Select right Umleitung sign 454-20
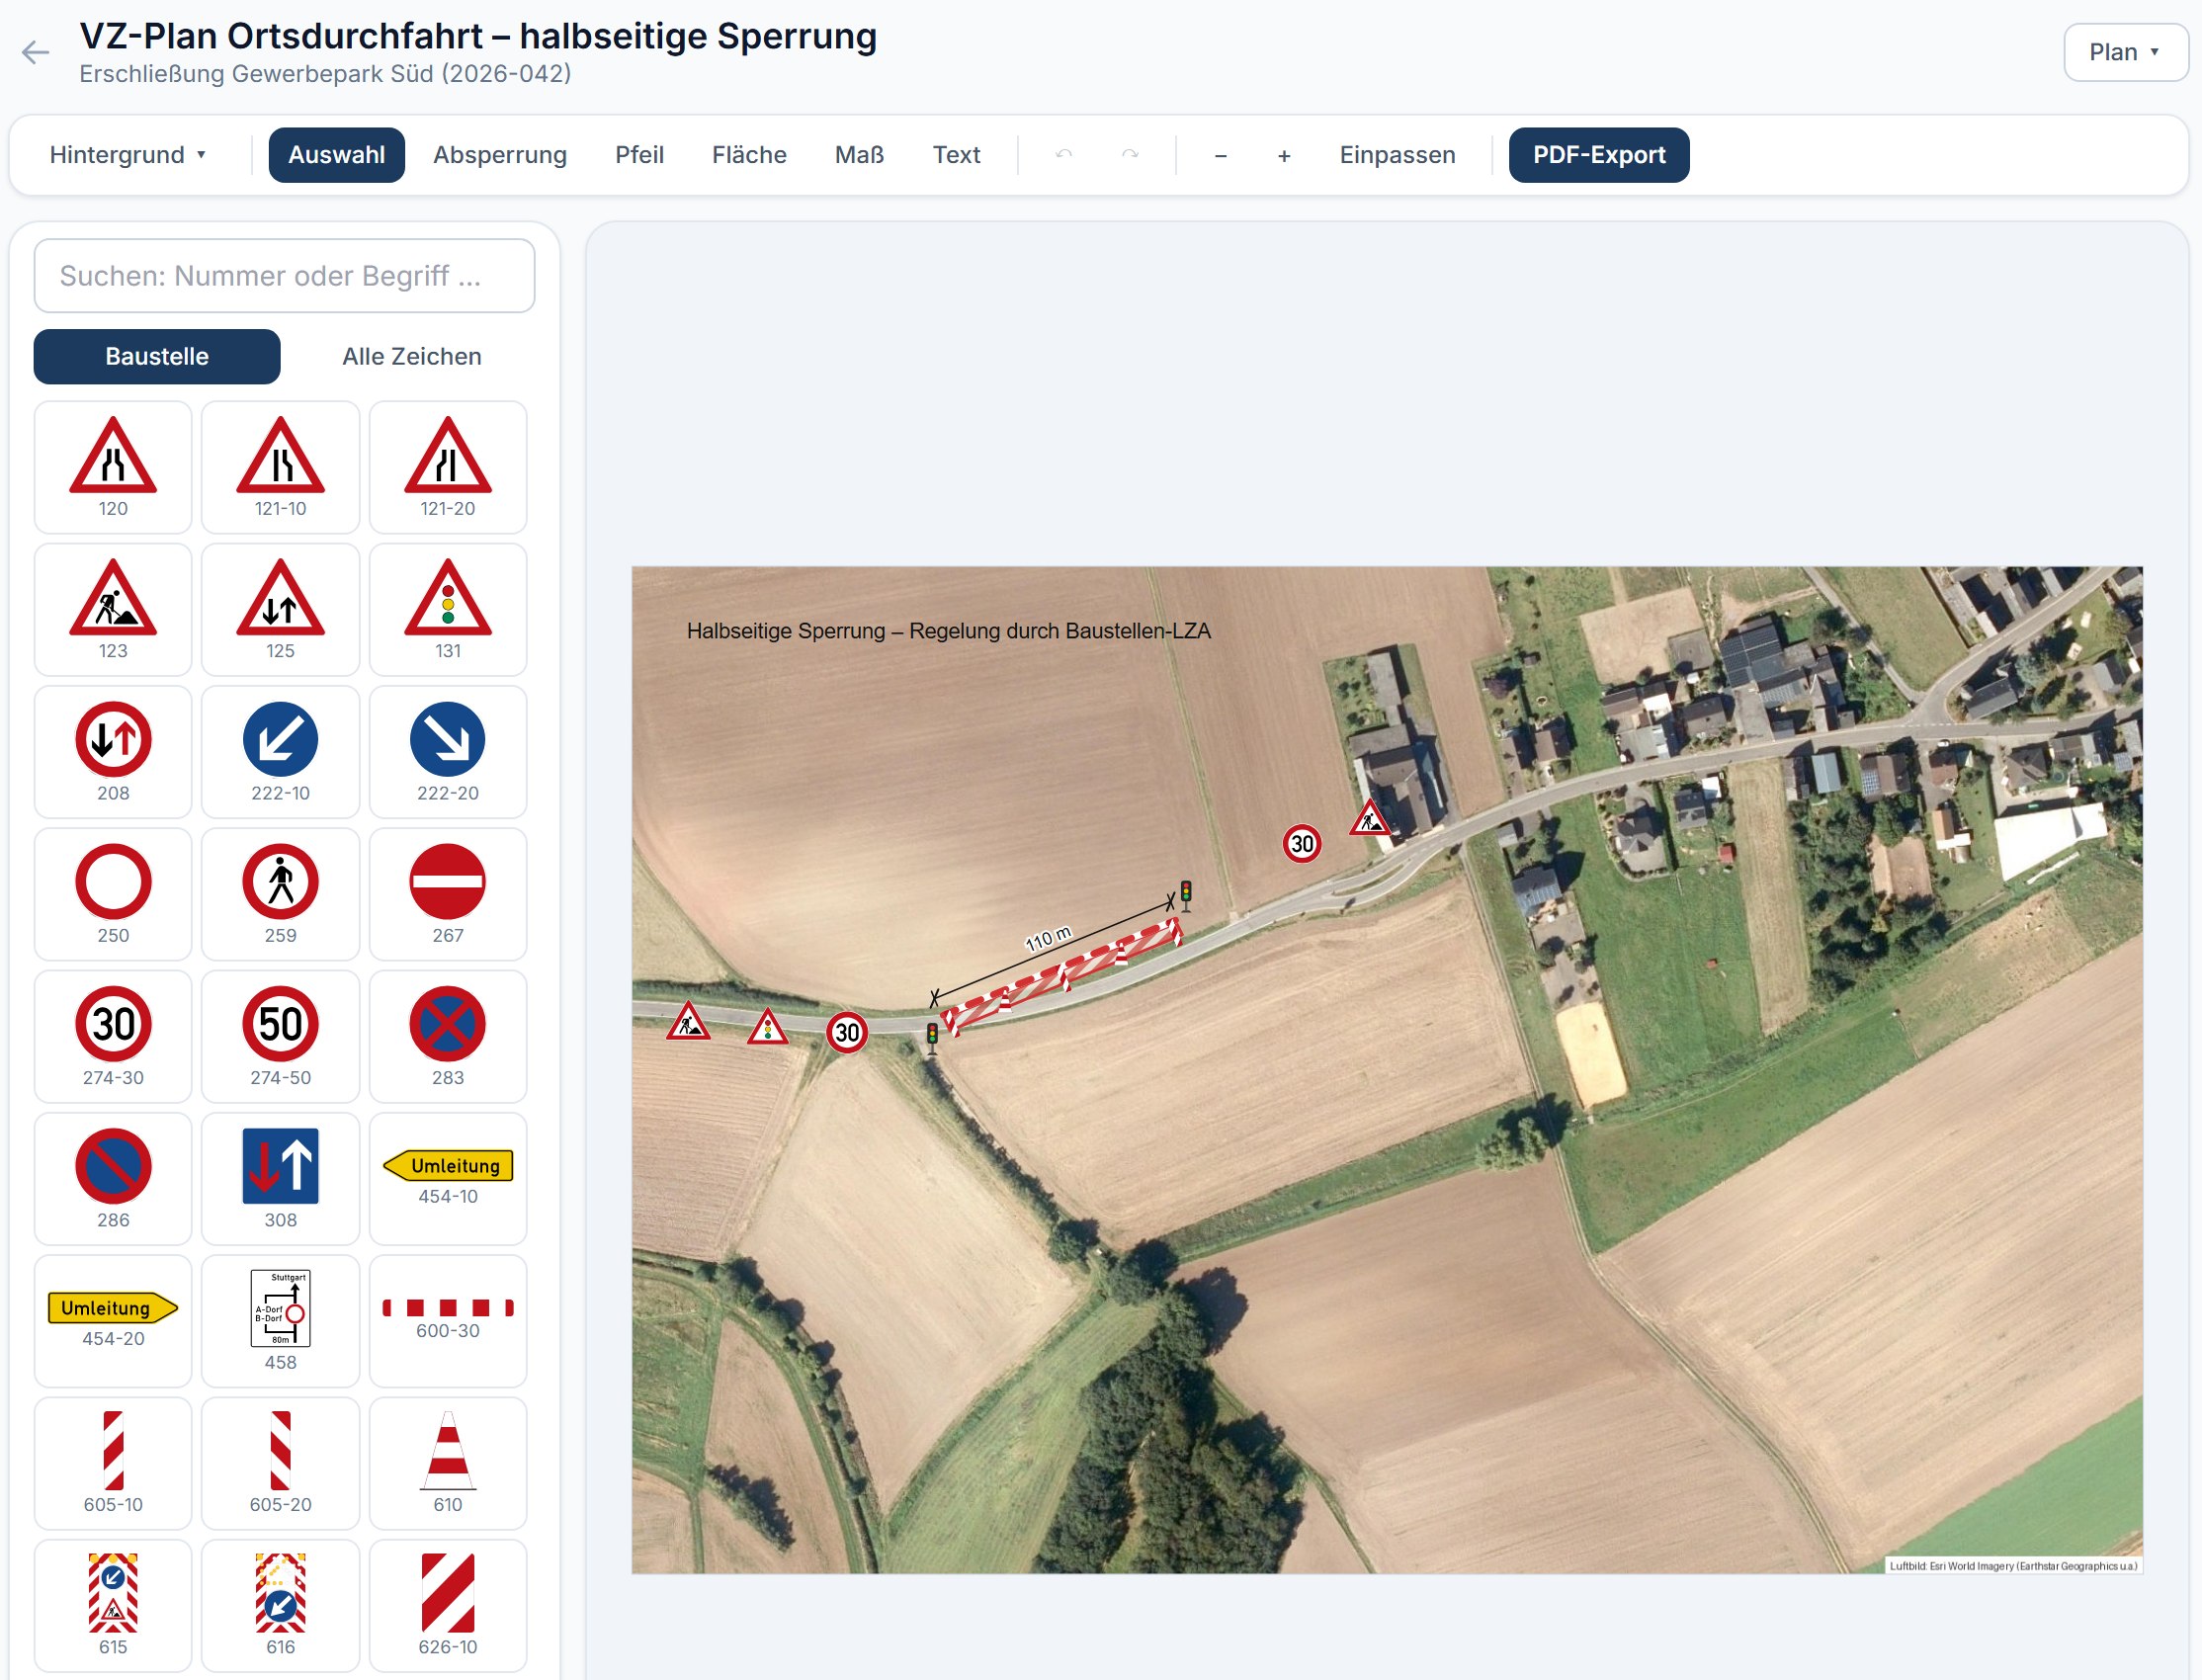Screen dimensions: 2202x1680 coord(113,1321)
